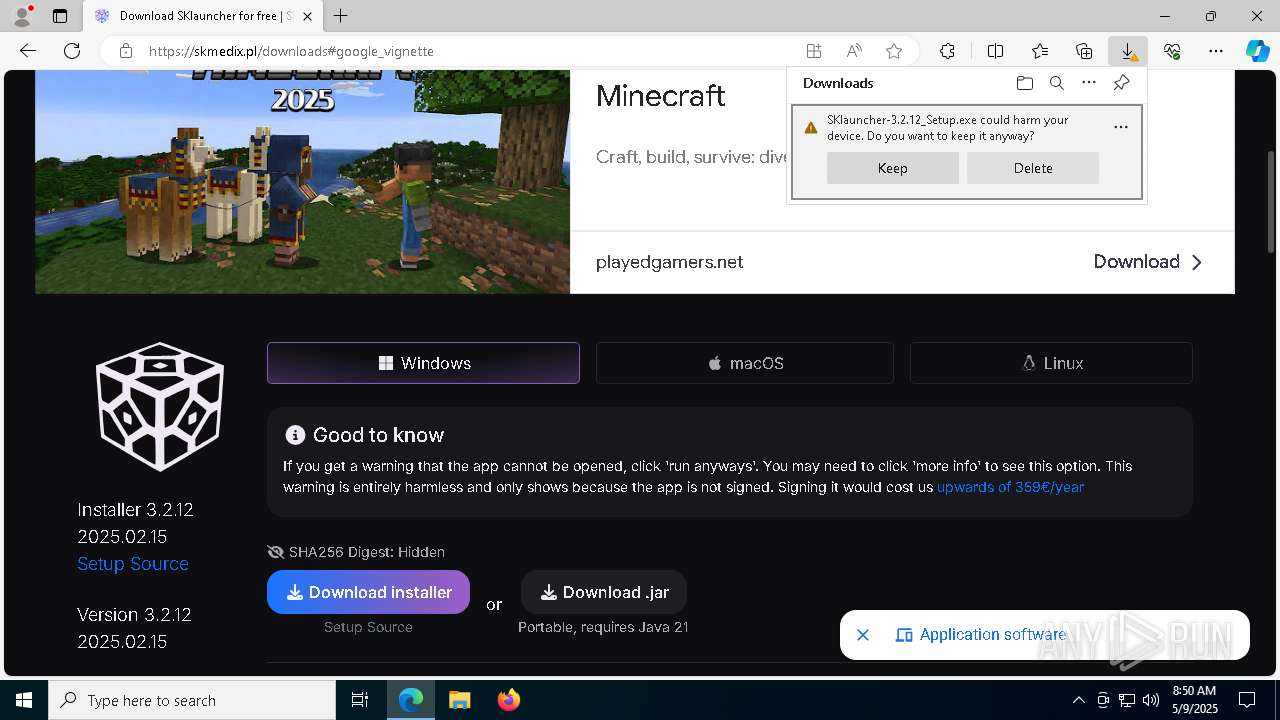The width and height of the screenshot is (1280, 720).
Task: Pin the Downloads panel
Action: [1121, 83]
